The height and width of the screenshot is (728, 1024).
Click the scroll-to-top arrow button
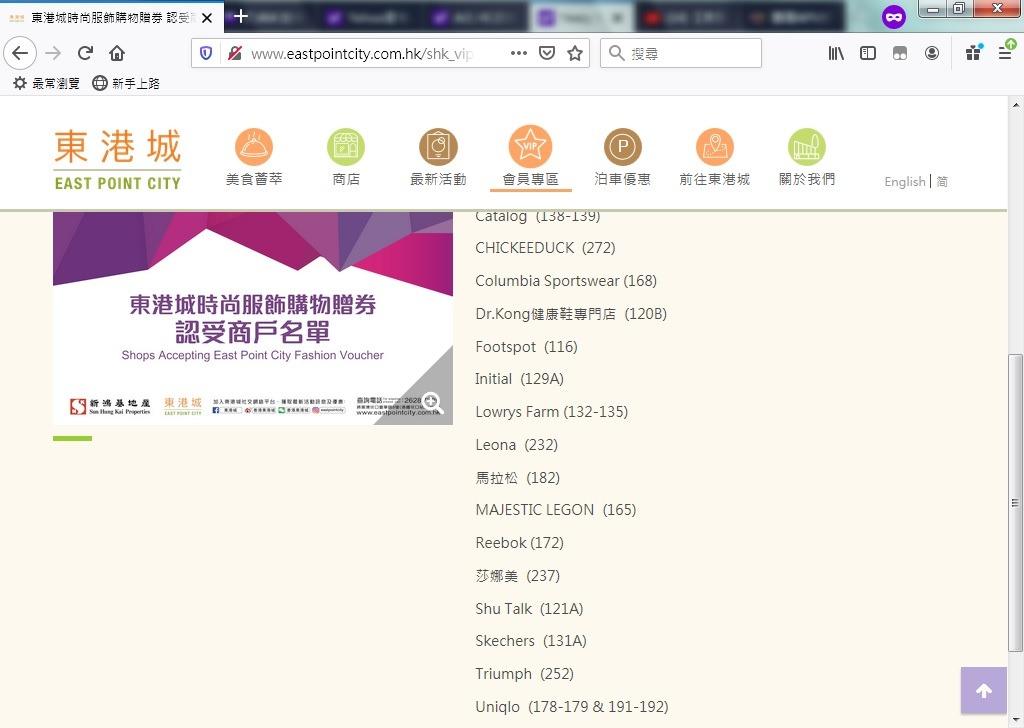984,690
